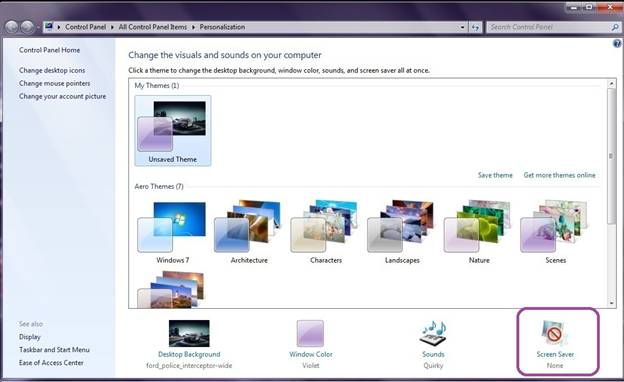
Task: Apply the Windows 7 theme
Action: click(172, 232)
